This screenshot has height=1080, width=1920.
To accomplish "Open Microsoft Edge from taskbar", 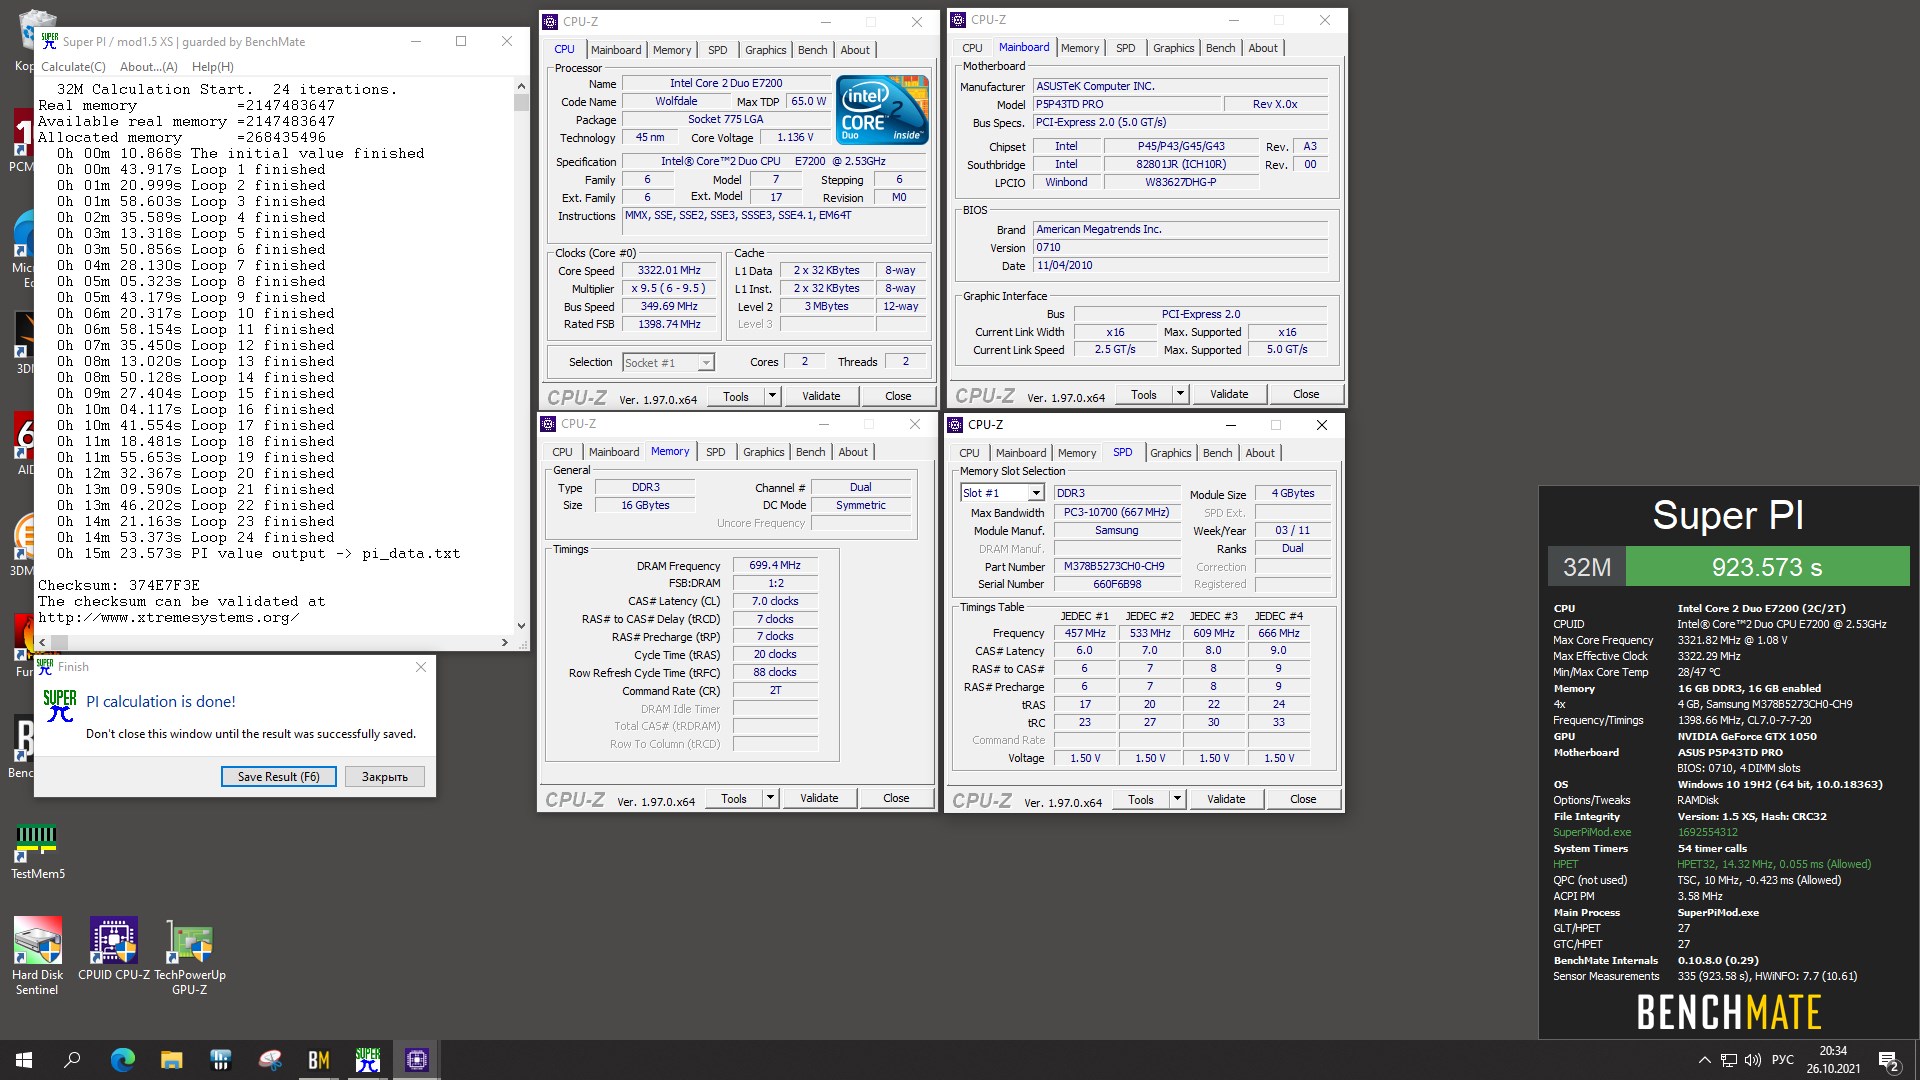I will 122,1060.
